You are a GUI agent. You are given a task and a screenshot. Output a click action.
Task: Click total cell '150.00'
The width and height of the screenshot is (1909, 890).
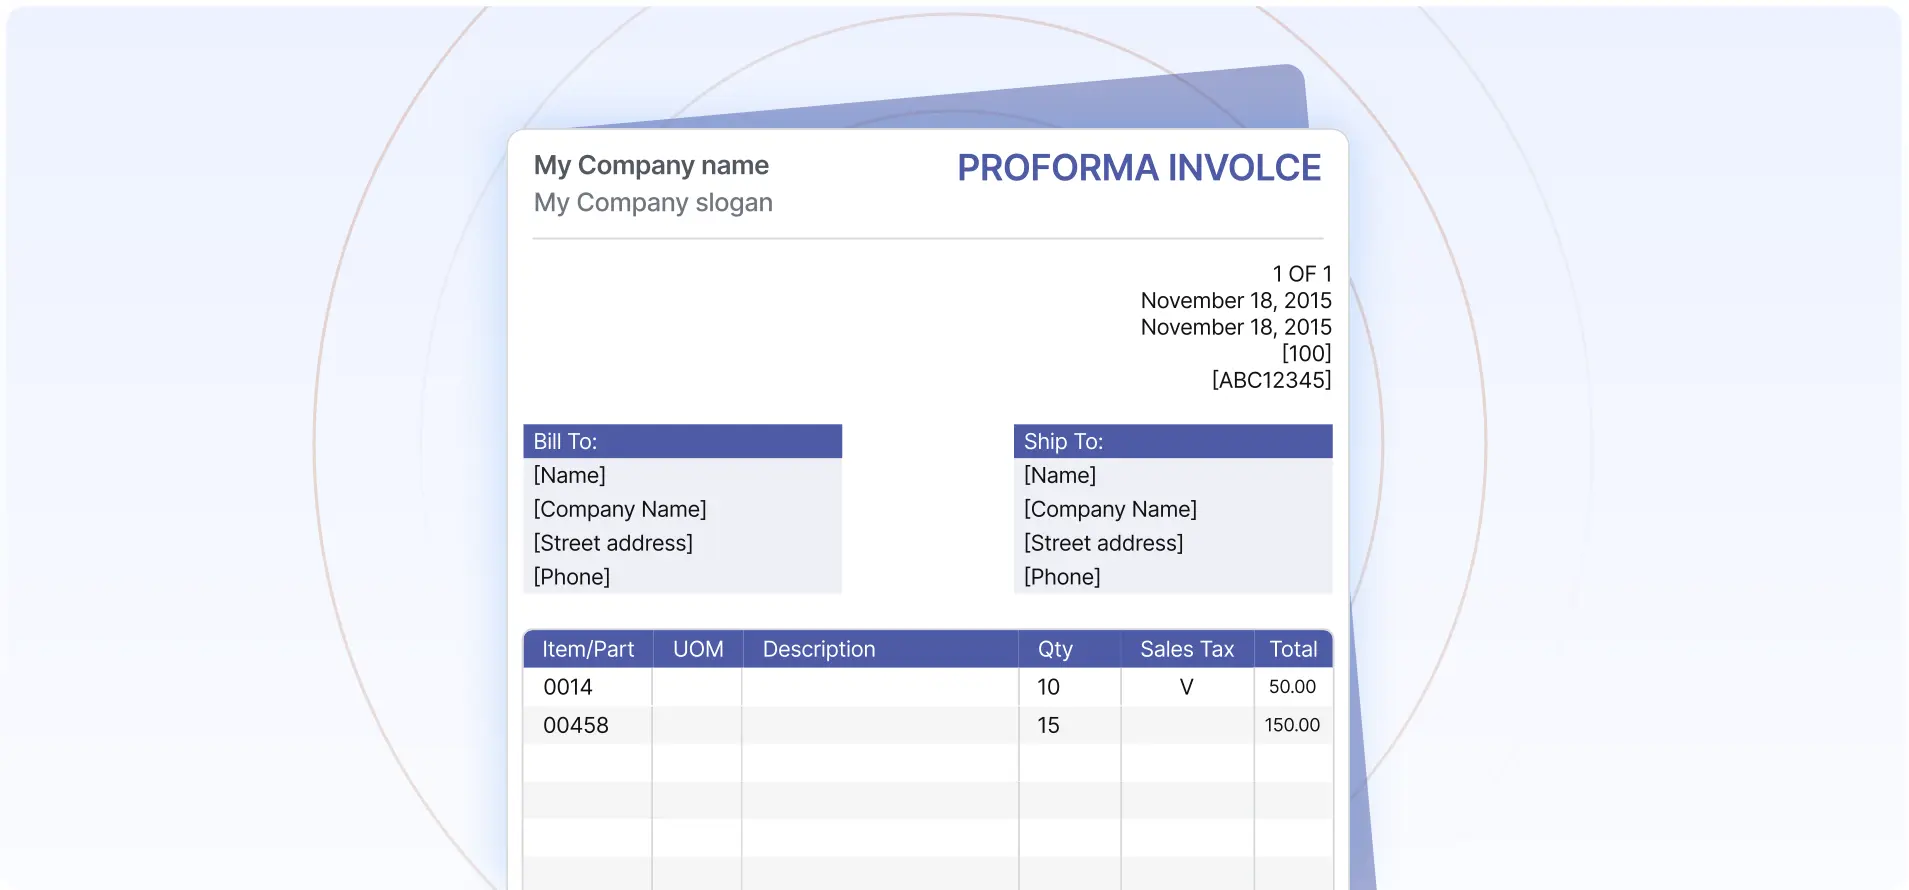click(x=1292, y=725)
